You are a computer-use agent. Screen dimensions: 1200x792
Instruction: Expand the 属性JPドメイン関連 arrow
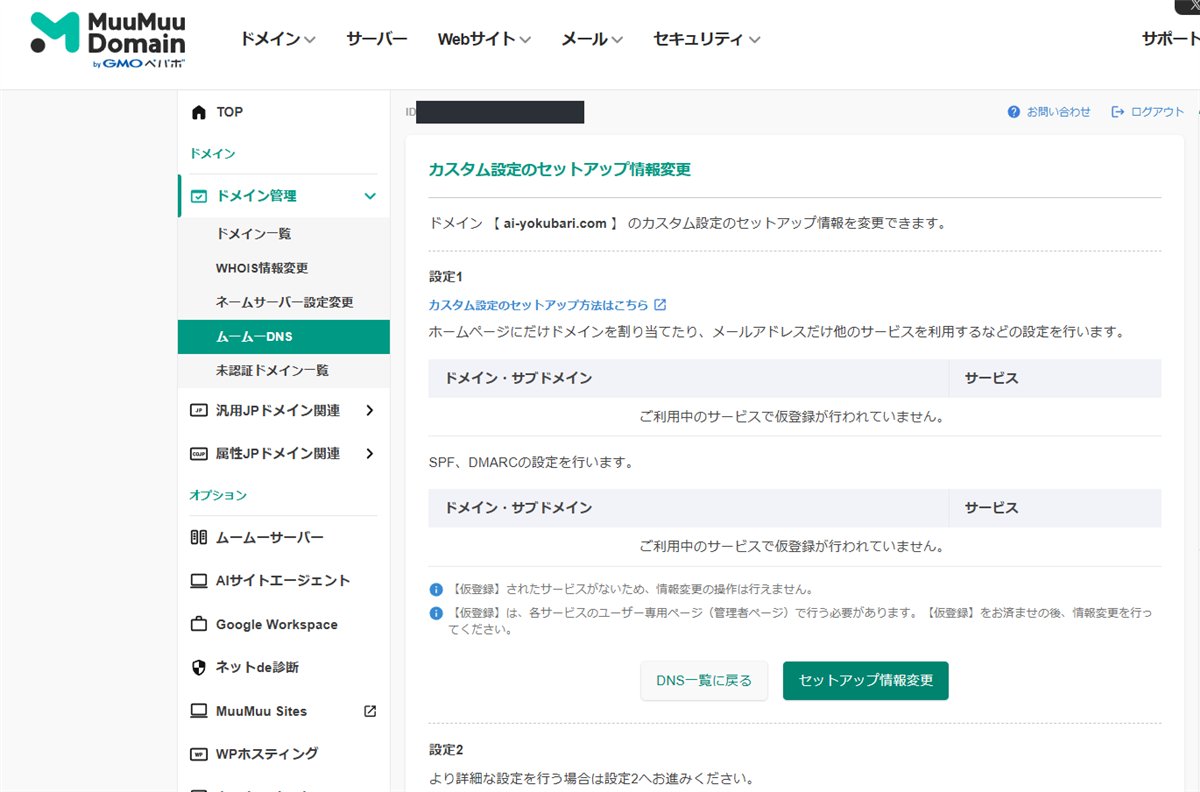point(370,453)
